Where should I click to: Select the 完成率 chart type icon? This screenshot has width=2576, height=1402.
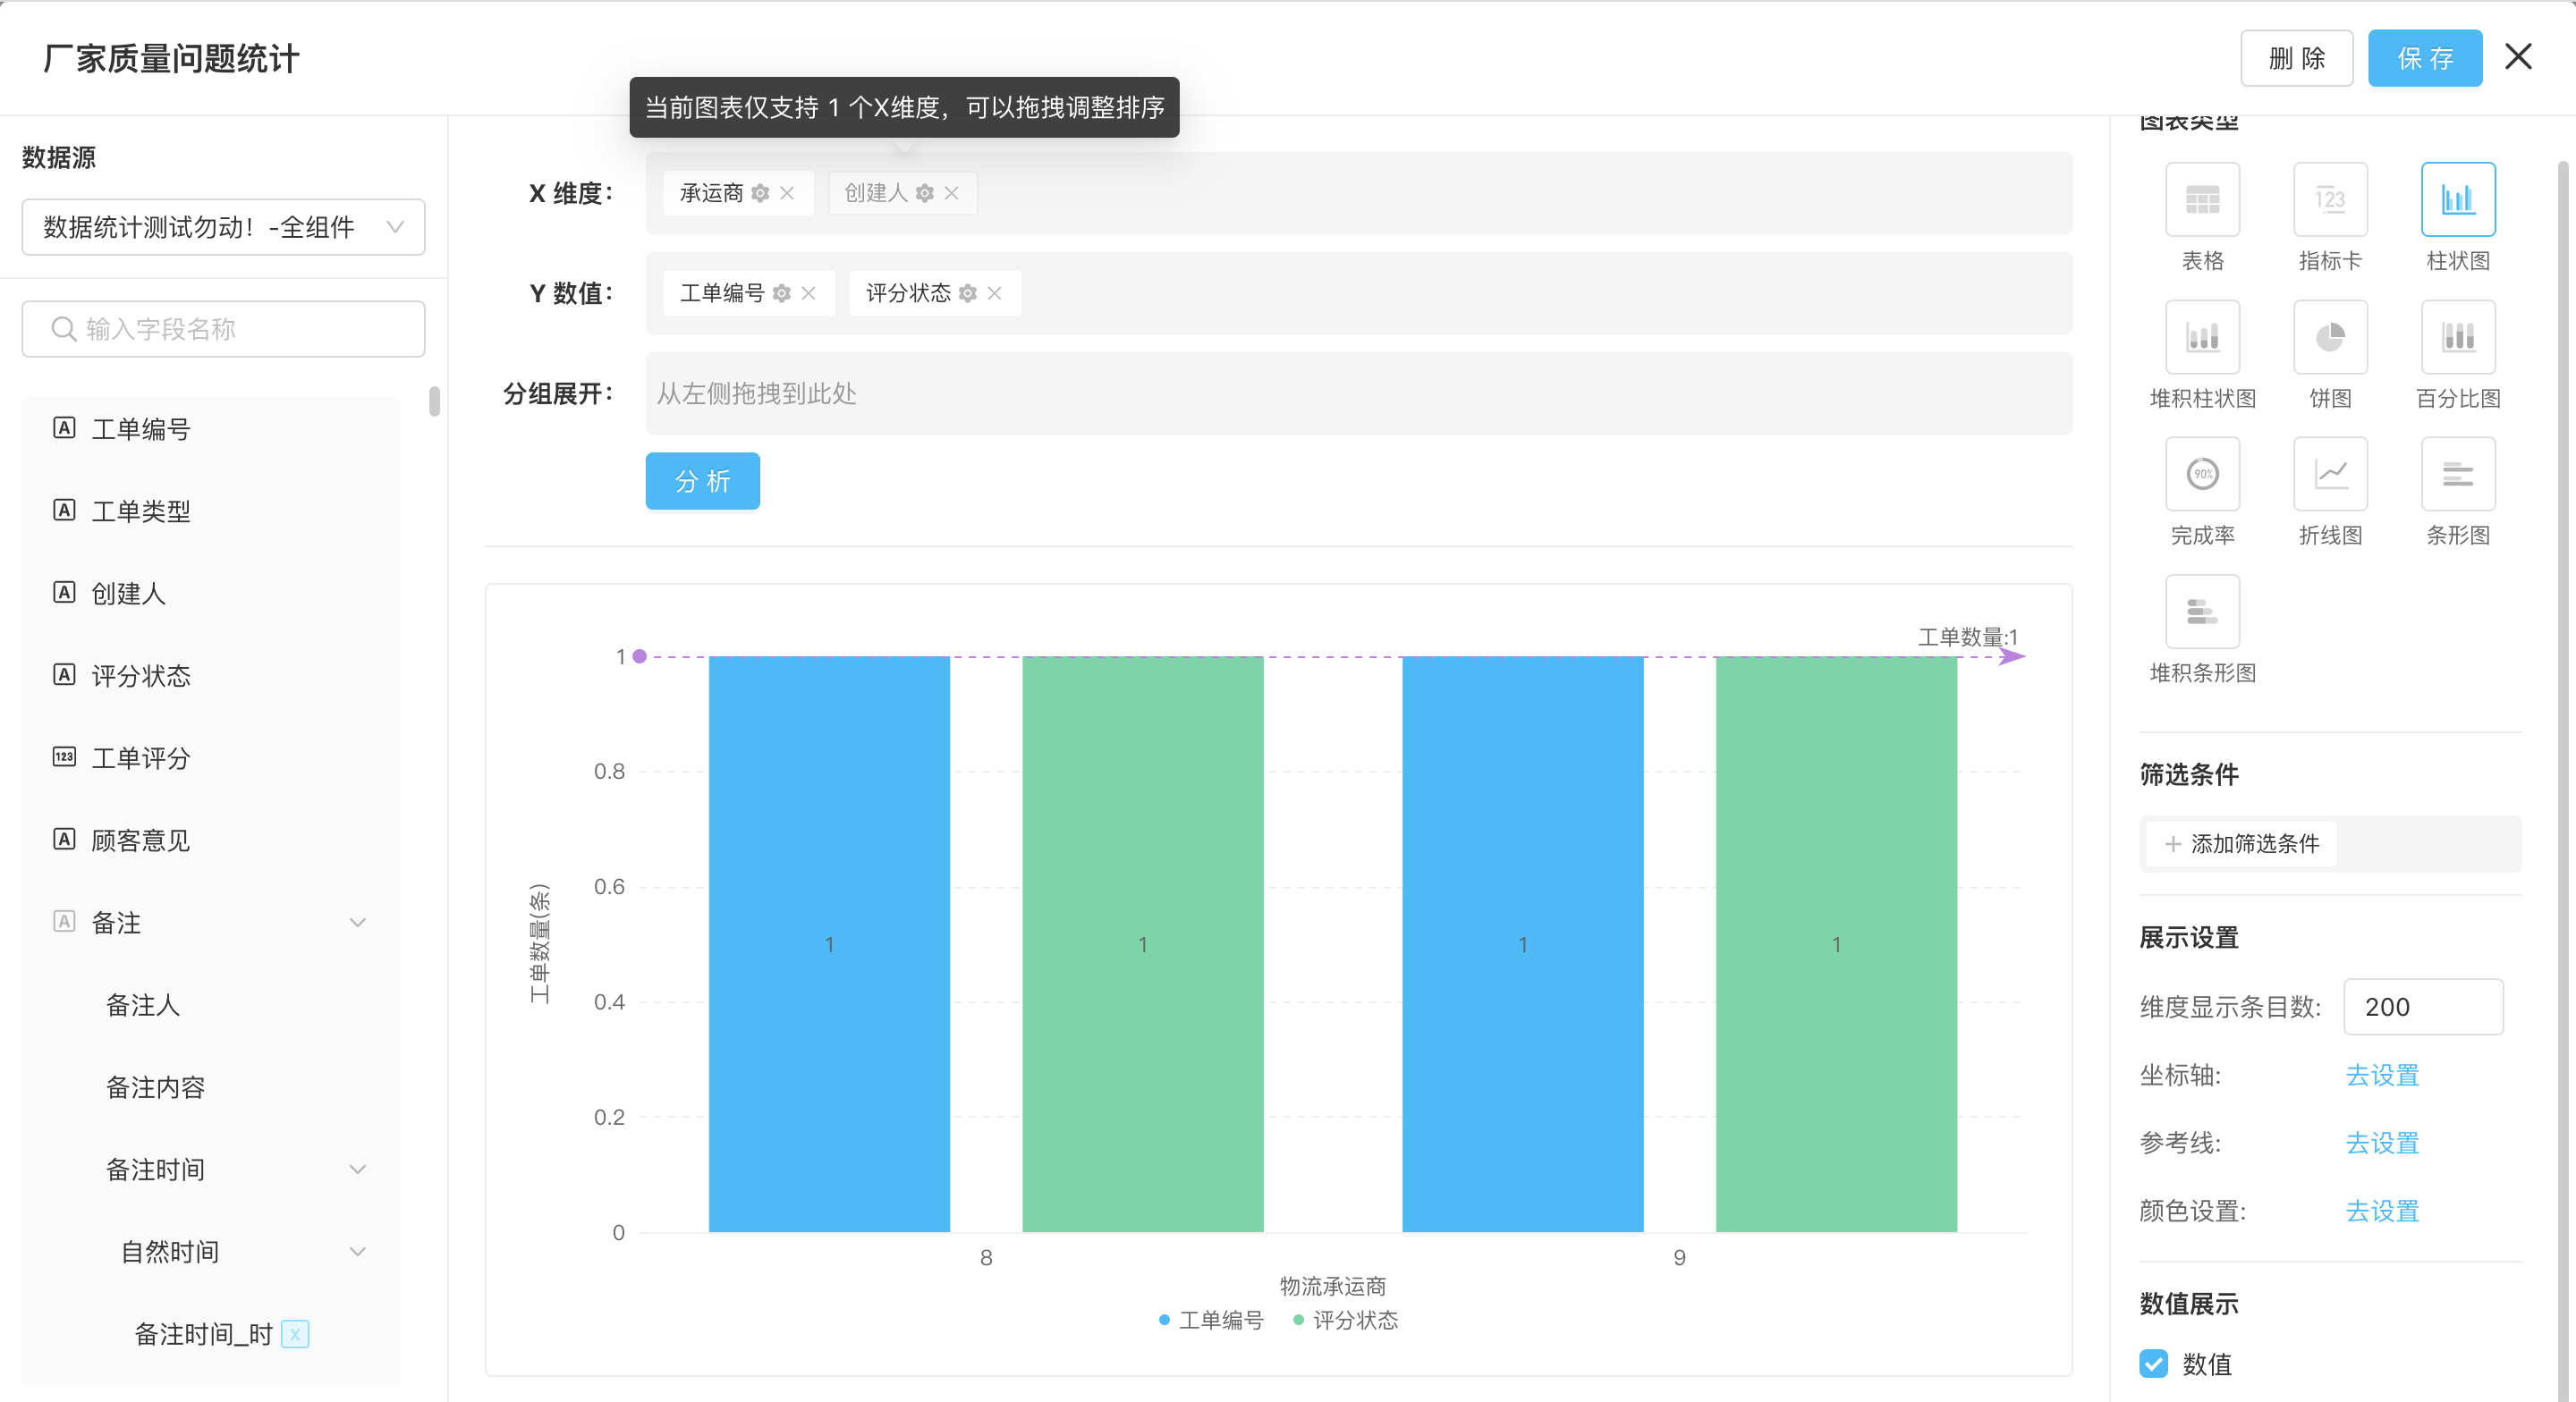(2202, 473)
